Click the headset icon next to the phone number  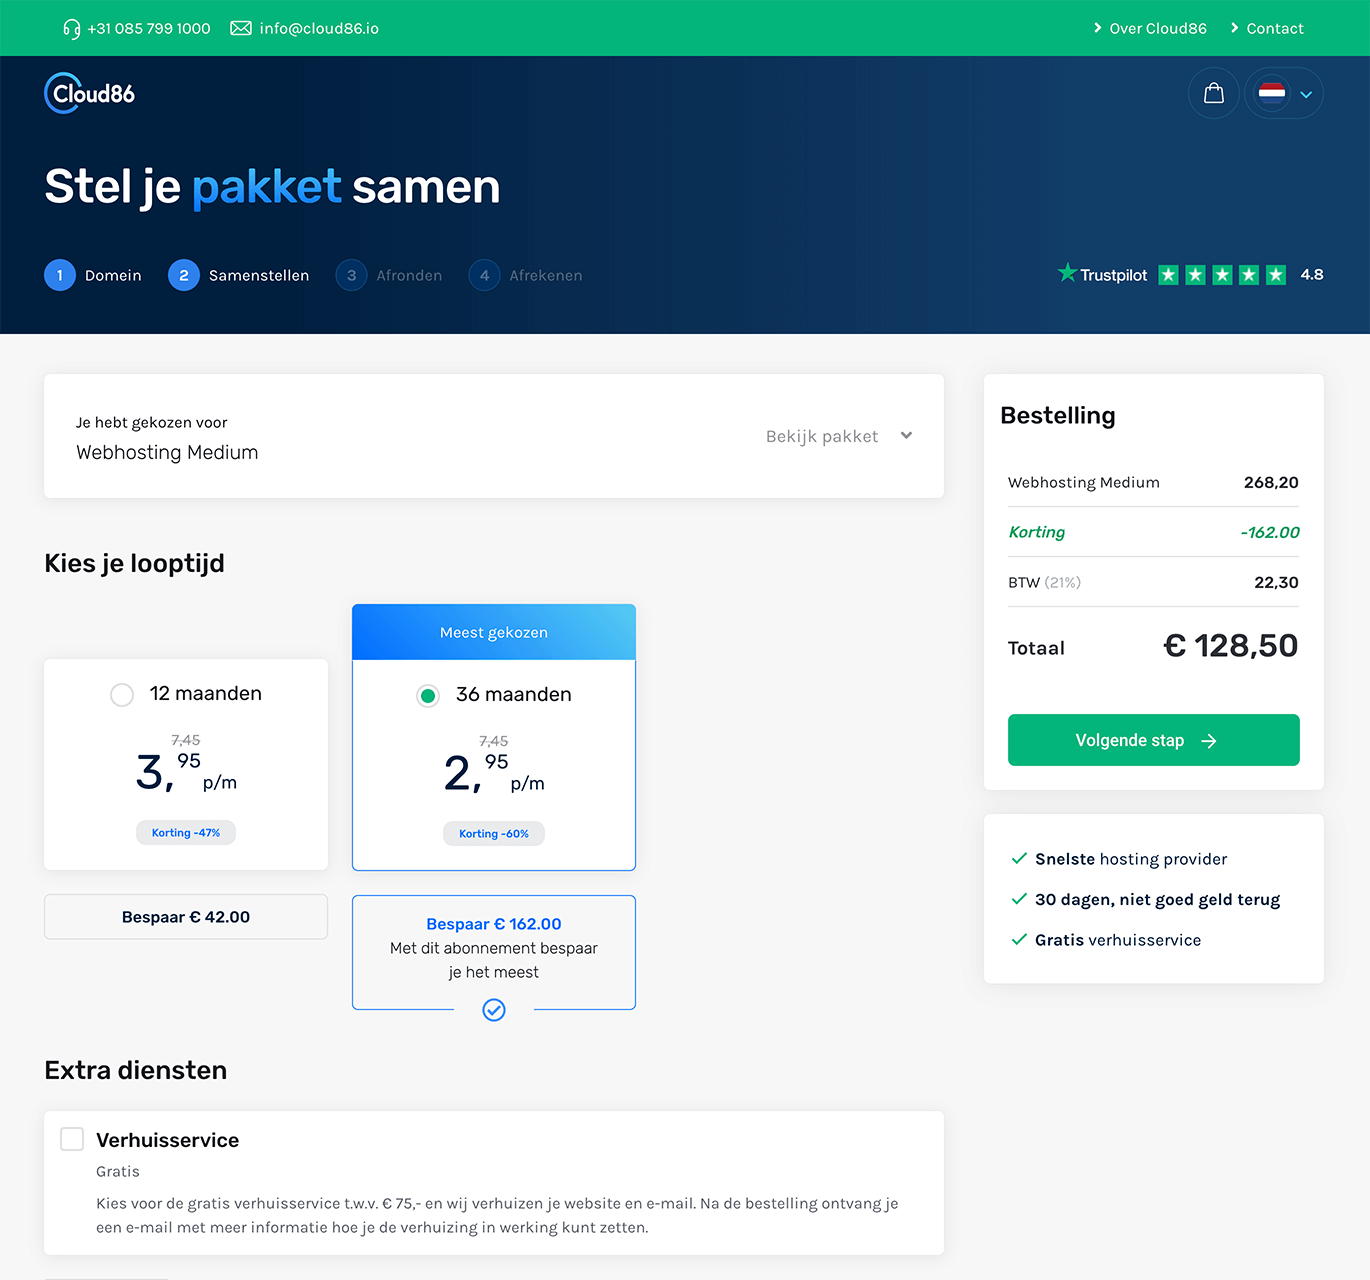click(x=70, y=28)
